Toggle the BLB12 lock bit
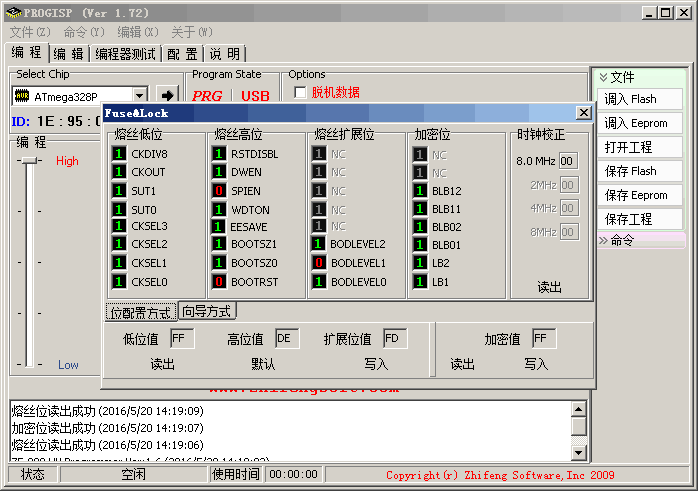The width and height of the screenshot is (698, 491). point(420,191)
